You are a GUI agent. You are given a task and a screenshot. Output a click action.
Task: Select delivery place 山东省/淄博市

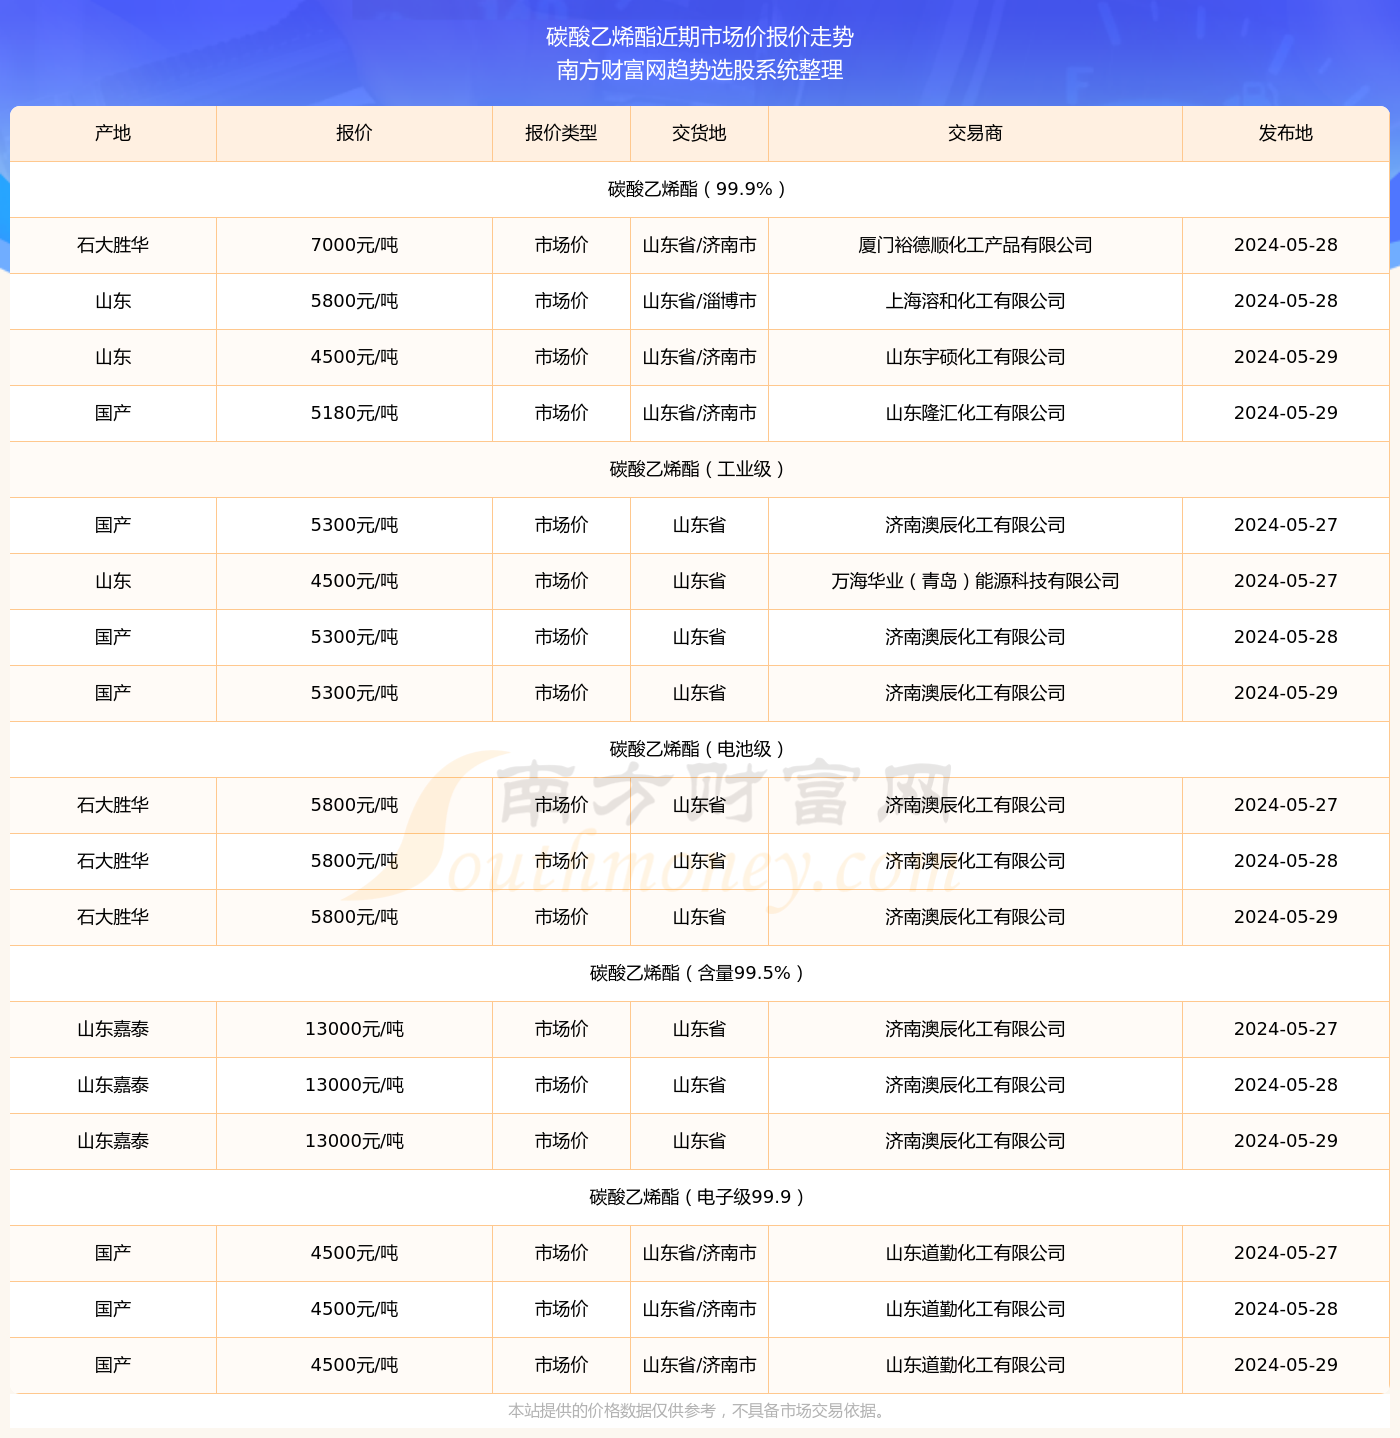click(x=699, y=301)
